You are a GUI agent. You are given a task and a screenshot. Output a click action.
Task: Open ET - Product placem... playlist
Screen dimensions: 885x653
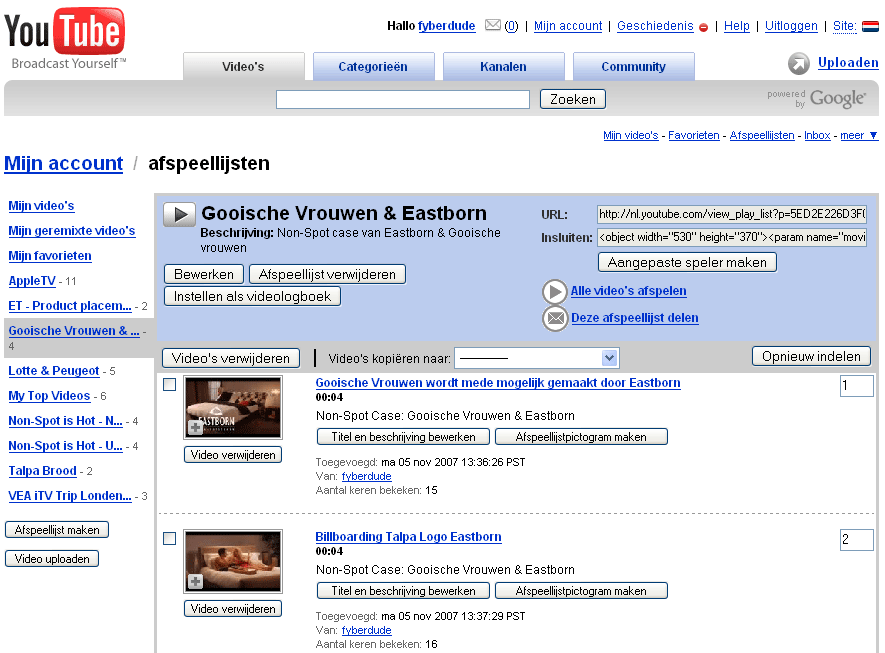pos(70,306)
